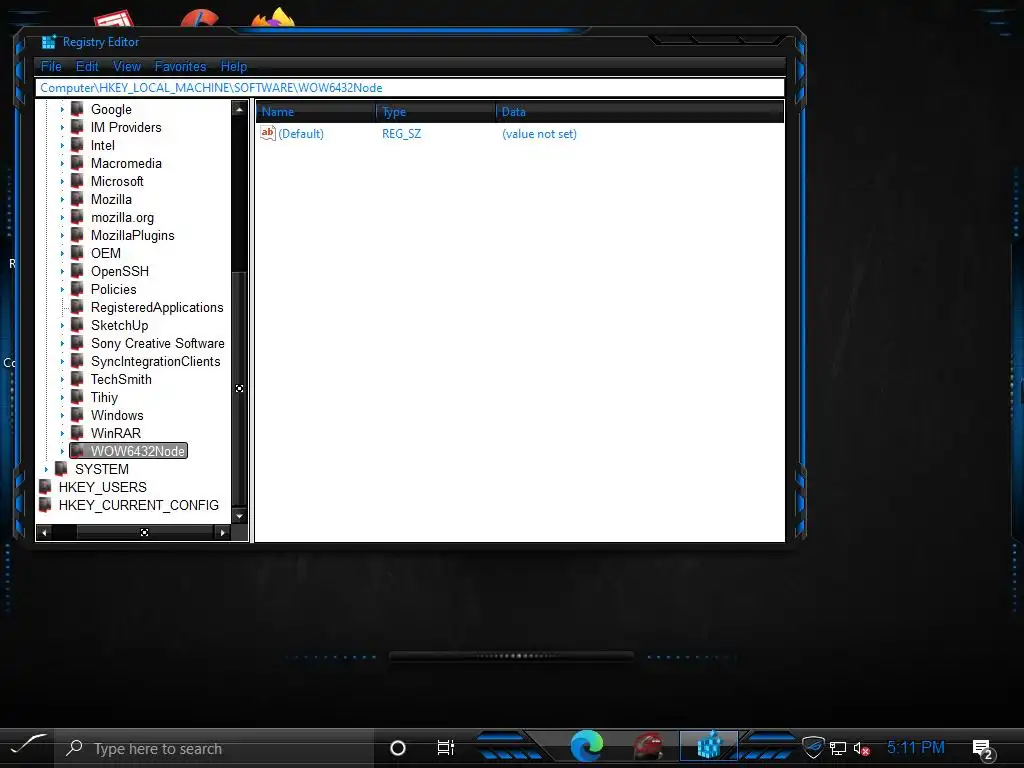
Task: Click the SketchUp key folder icon
Action: 77,325
